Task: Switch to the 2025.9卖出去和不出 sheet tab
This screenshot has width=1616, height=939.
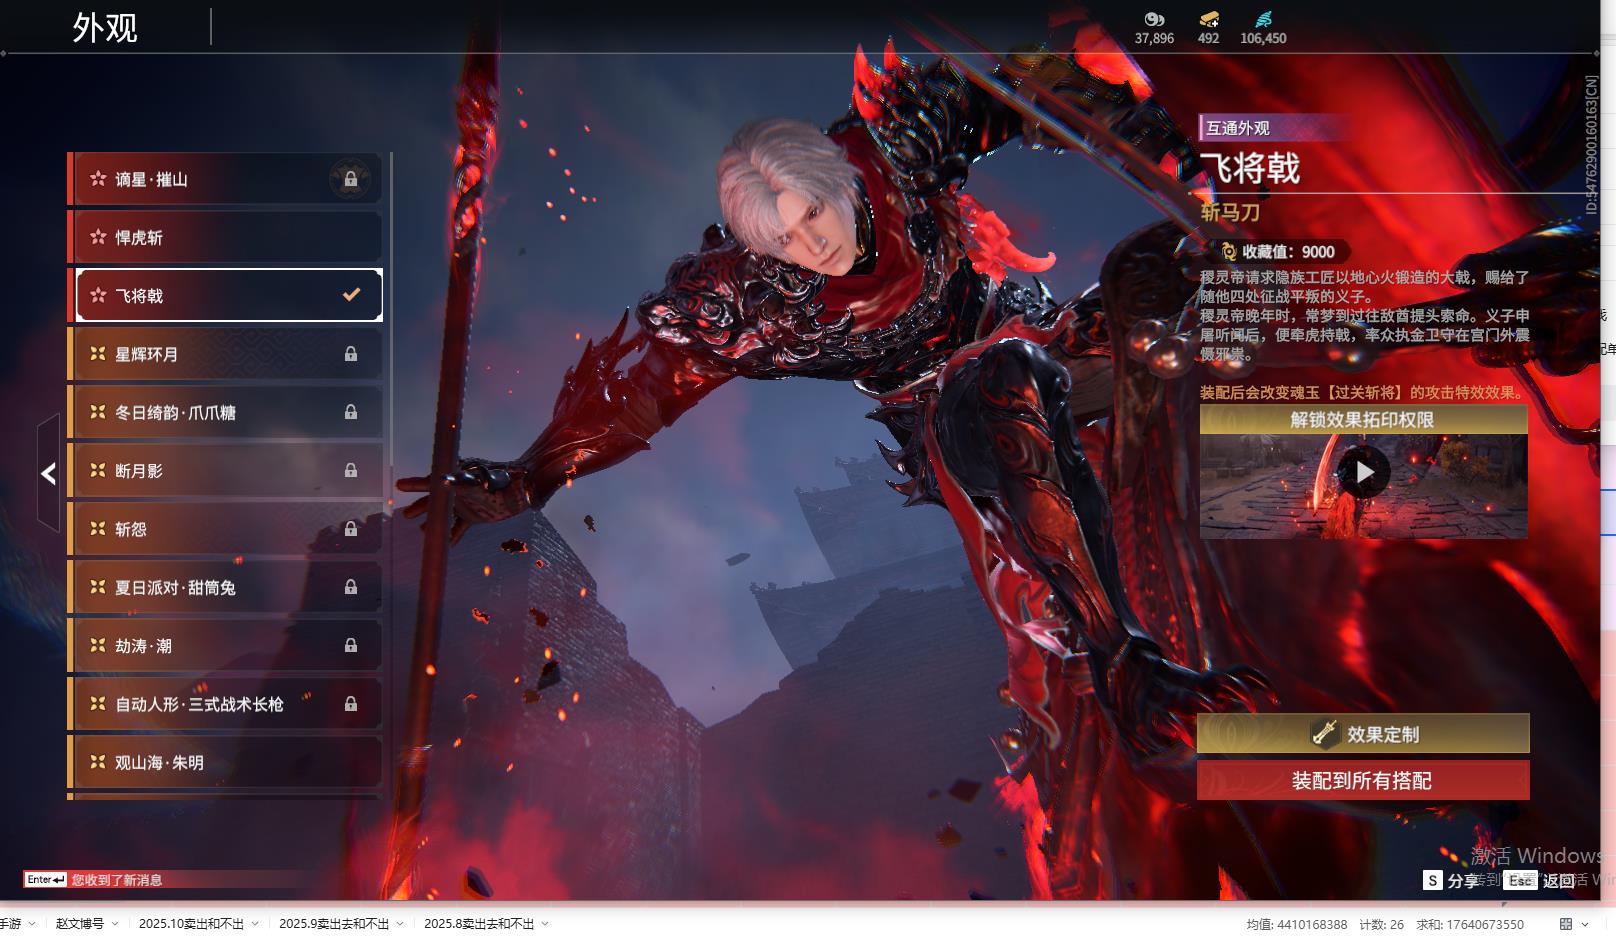Action: [x=333, y=924]
